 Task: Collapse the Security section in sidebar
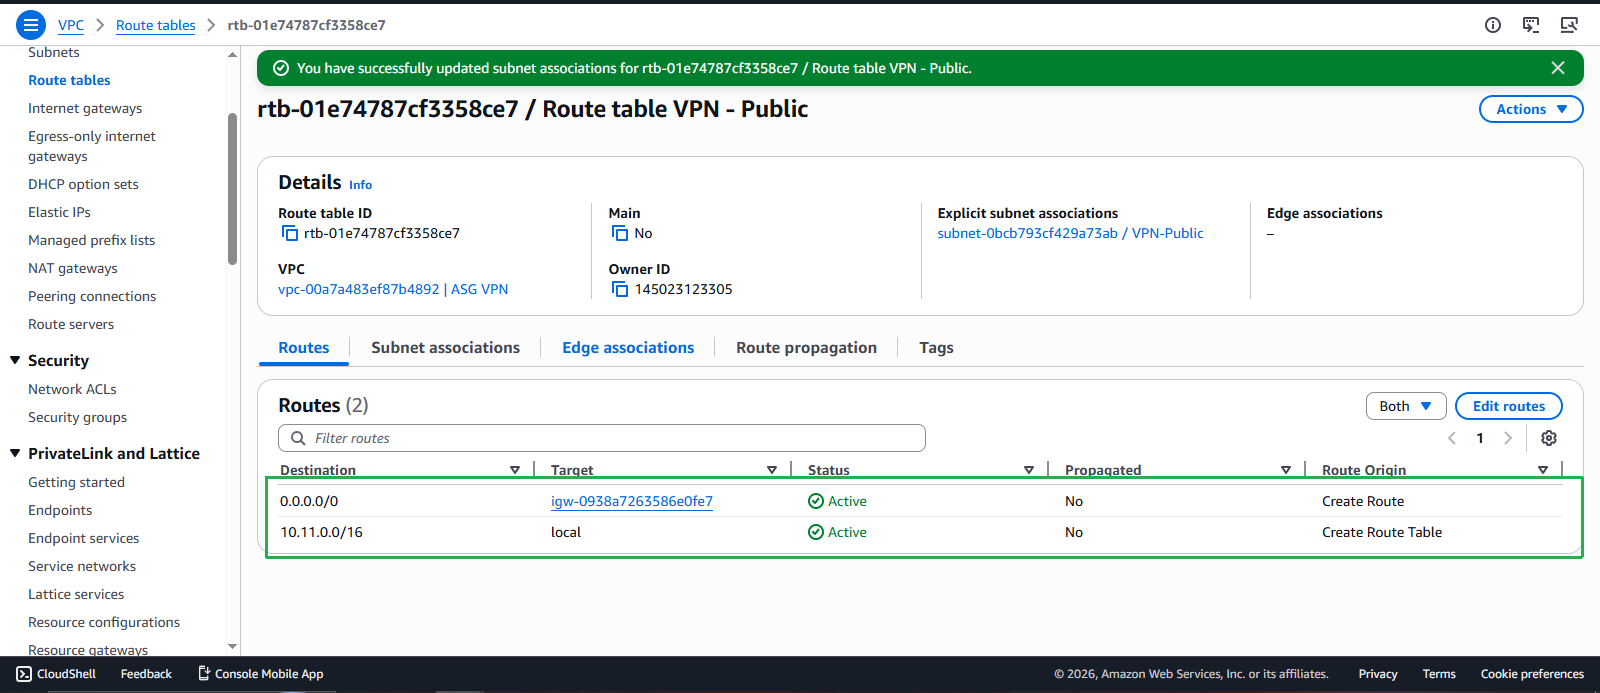15,360
